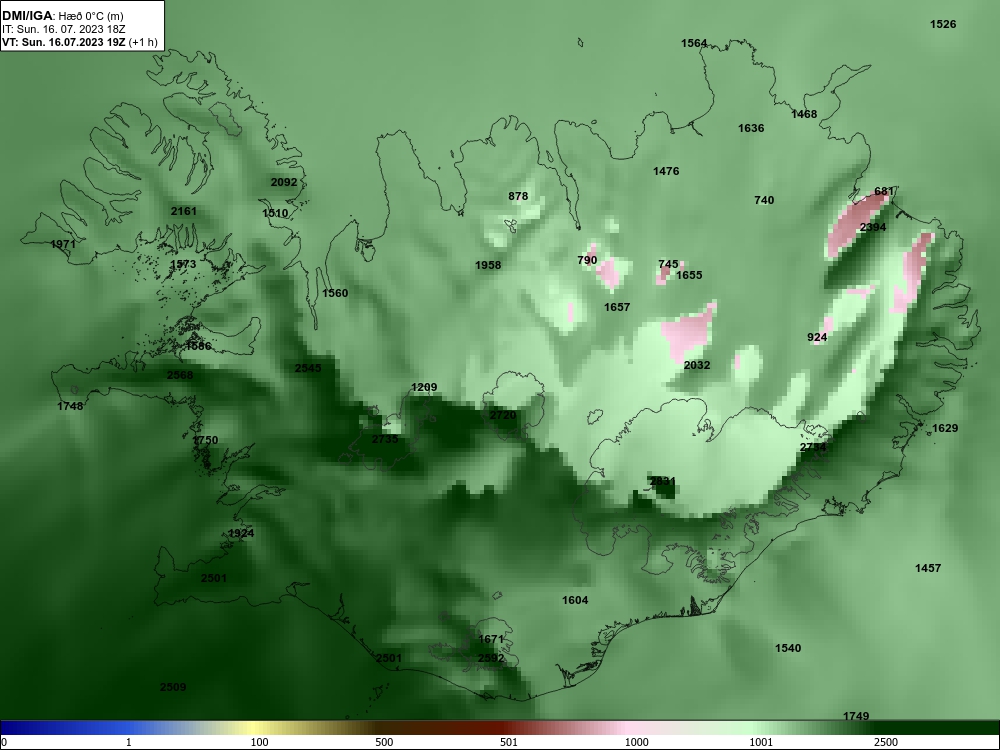The height and width of the screenshot is (750, 1000).
Task: Pick the map value 1958
Action: (488, 265)
